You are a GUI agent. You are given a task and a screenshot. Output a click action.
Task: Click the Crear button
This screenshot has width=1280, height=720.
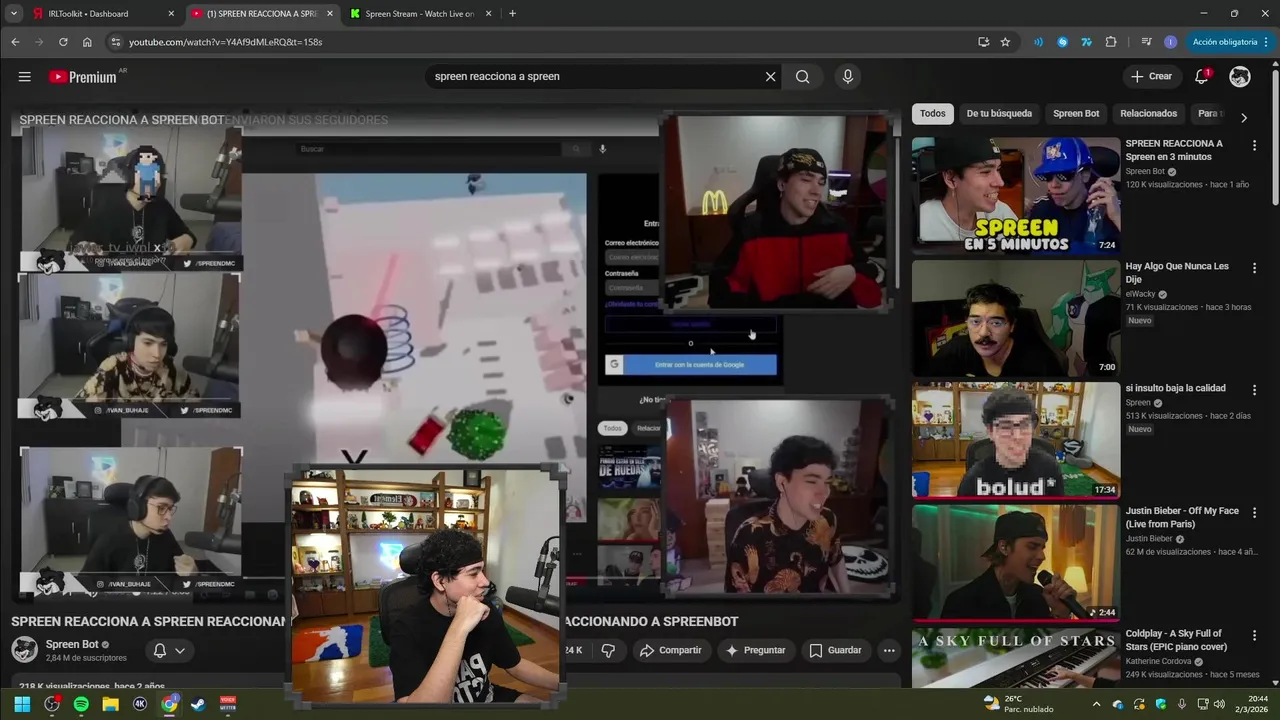[x=1151, y=77]
